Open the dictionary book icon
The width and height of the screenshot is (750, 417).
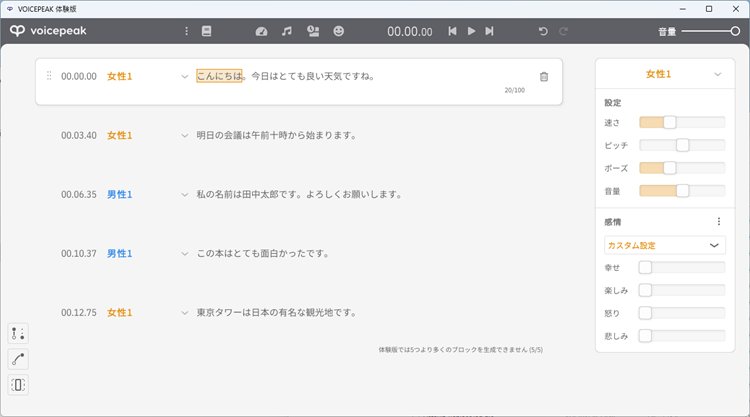206,31
